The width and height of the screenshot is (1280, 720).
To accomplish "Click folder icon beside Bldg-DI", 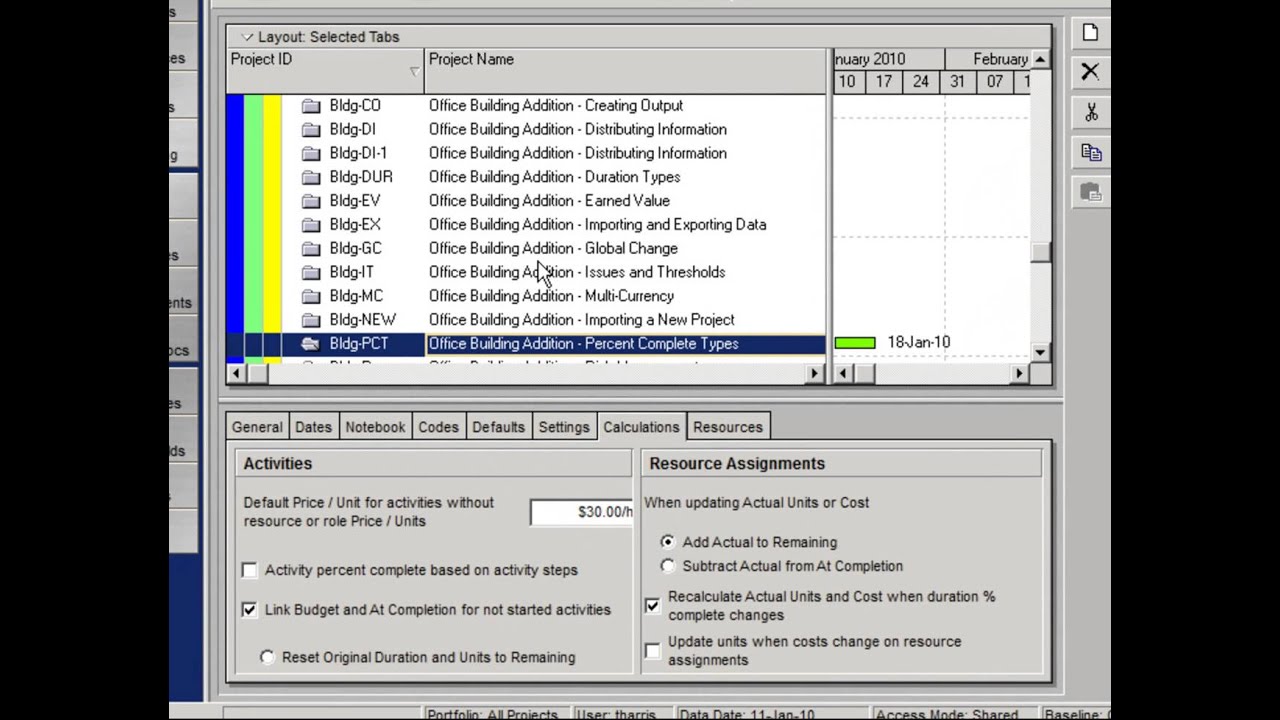I will [x=311, y=129].
